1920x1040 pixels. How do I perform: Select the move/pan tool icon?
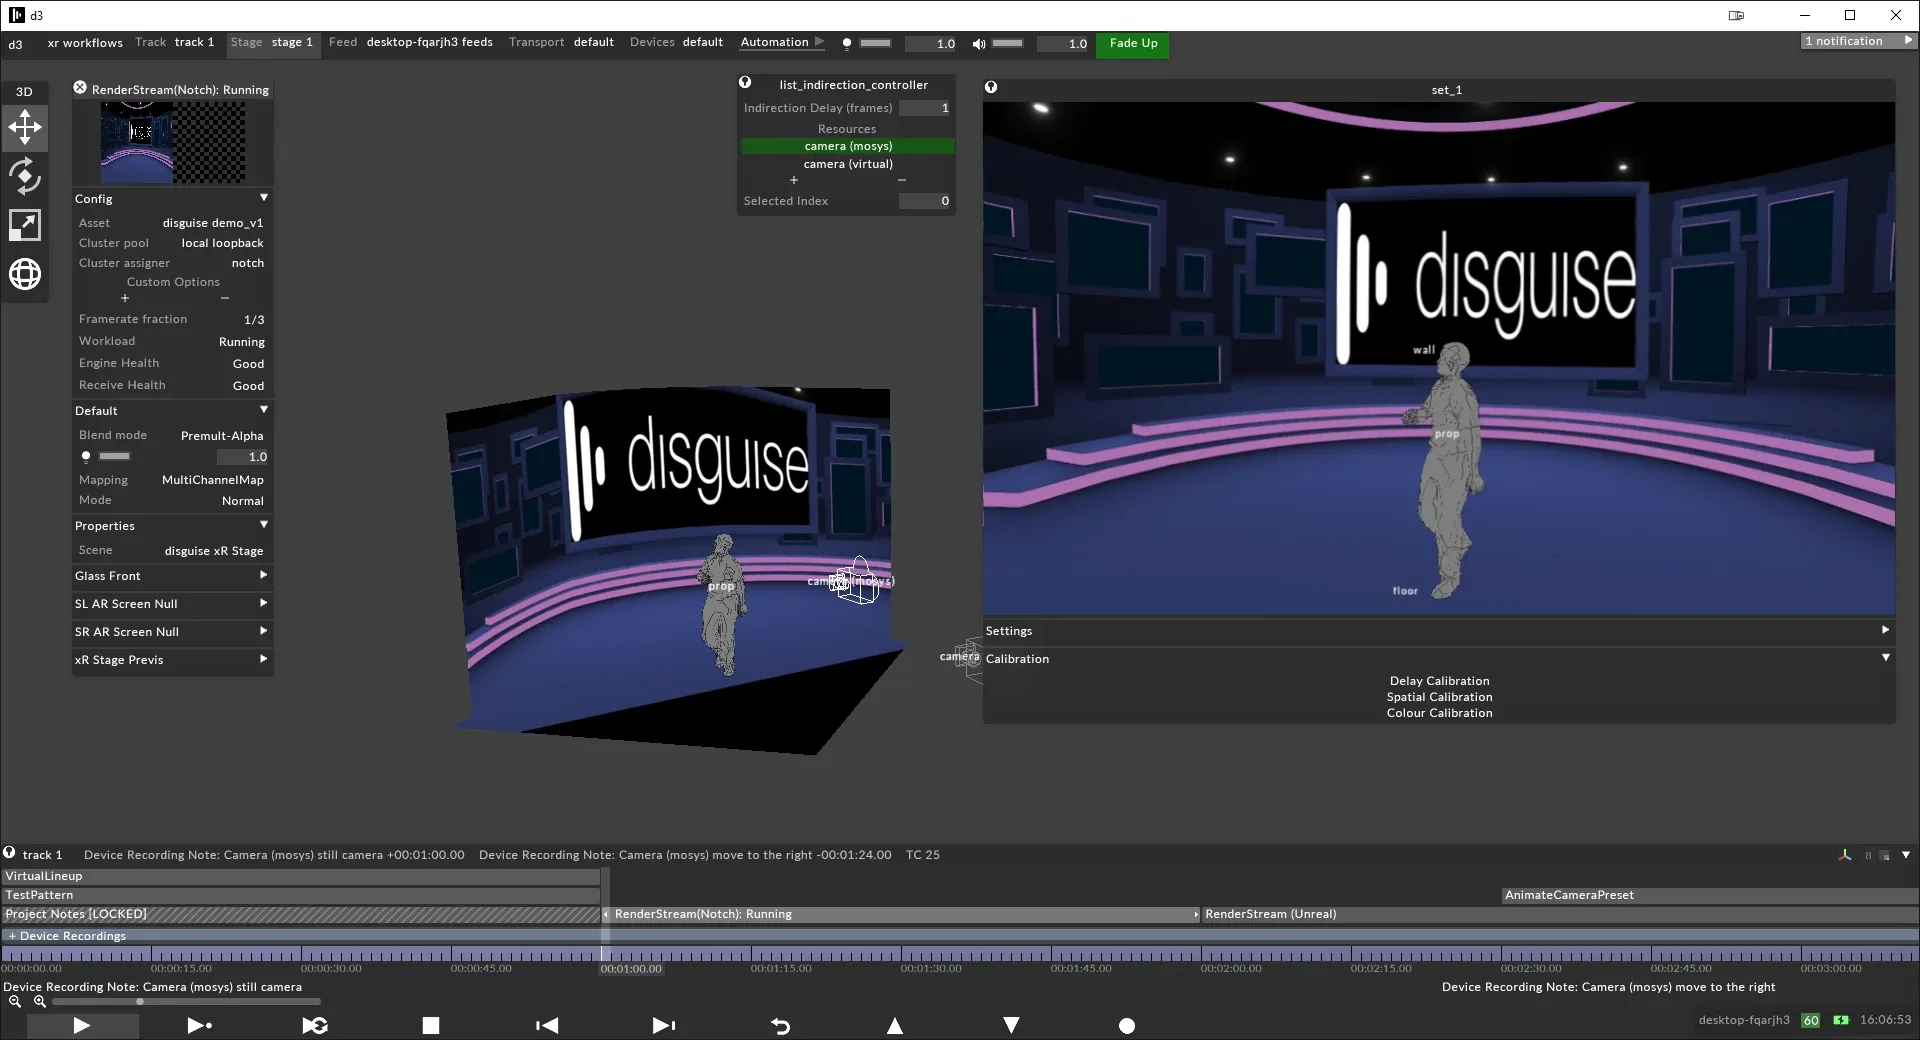click(x=25, y=128)
